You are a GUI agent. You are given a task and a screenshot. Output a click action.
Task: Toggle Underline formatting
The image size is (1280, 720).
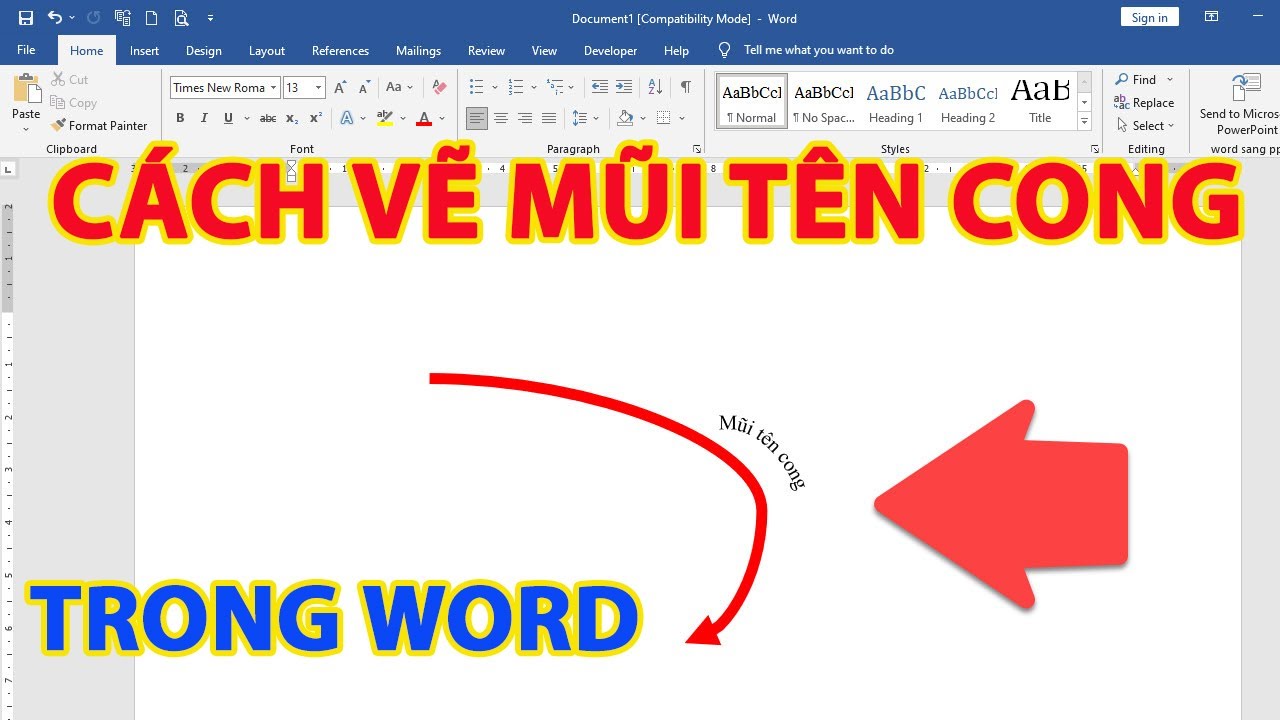pos(228,118)
